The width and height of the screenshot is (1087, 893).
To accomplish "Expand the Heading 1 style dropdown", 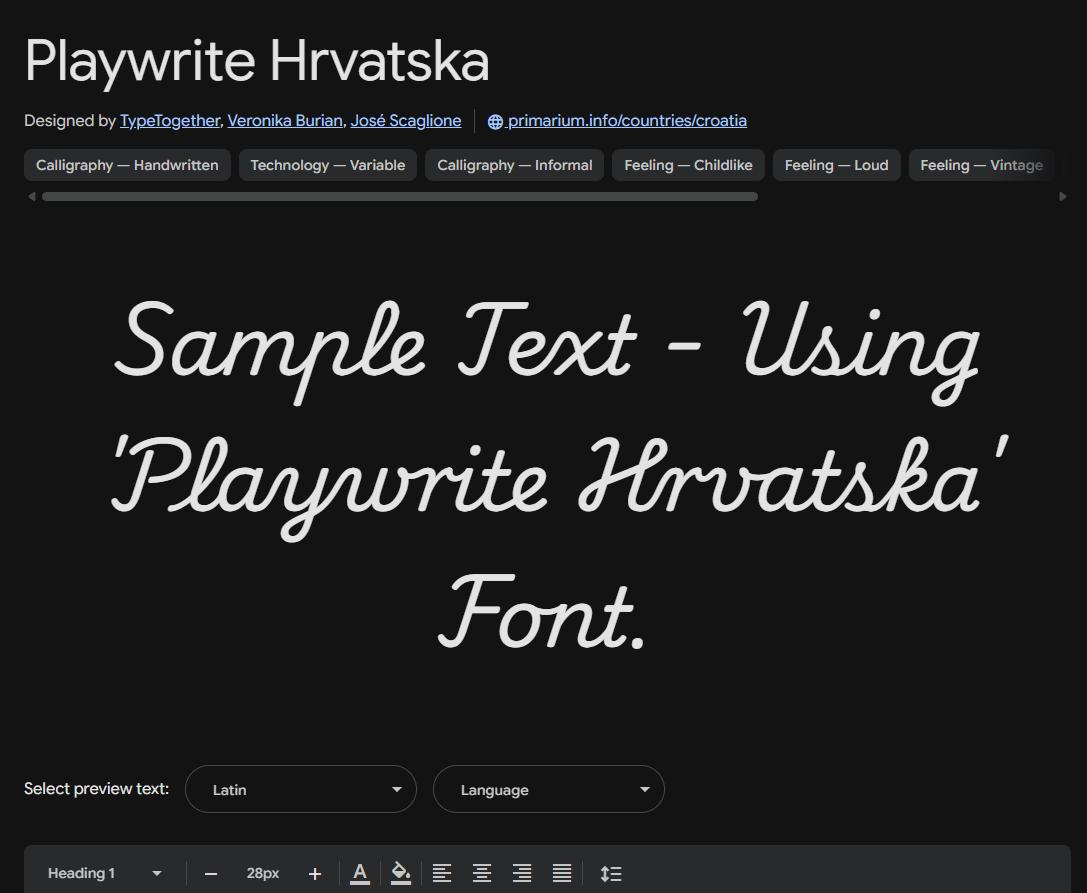I will pos(105,873).
